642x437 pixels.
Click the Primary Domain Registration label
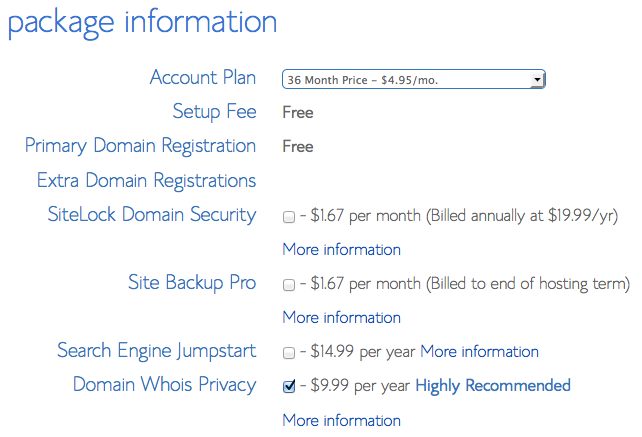(140, 146)
